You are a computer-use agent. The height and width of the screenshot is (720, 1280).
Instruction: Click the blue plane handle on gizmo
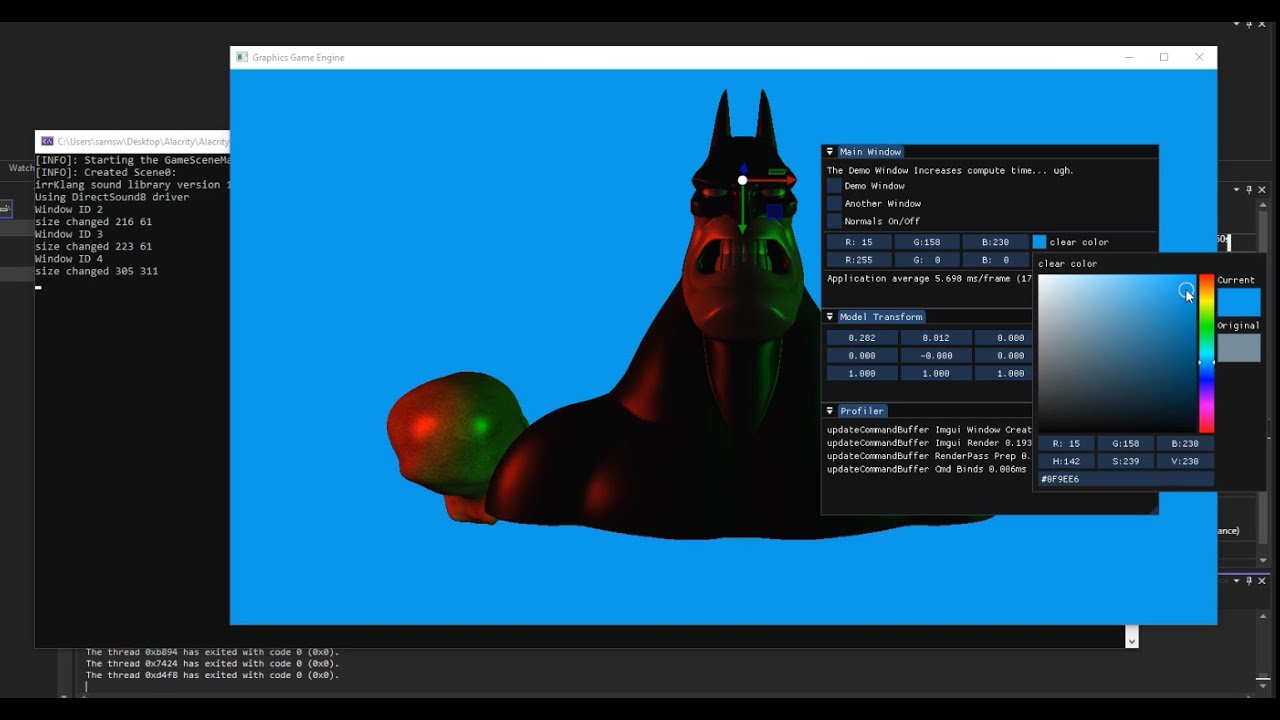pos(775,211)
